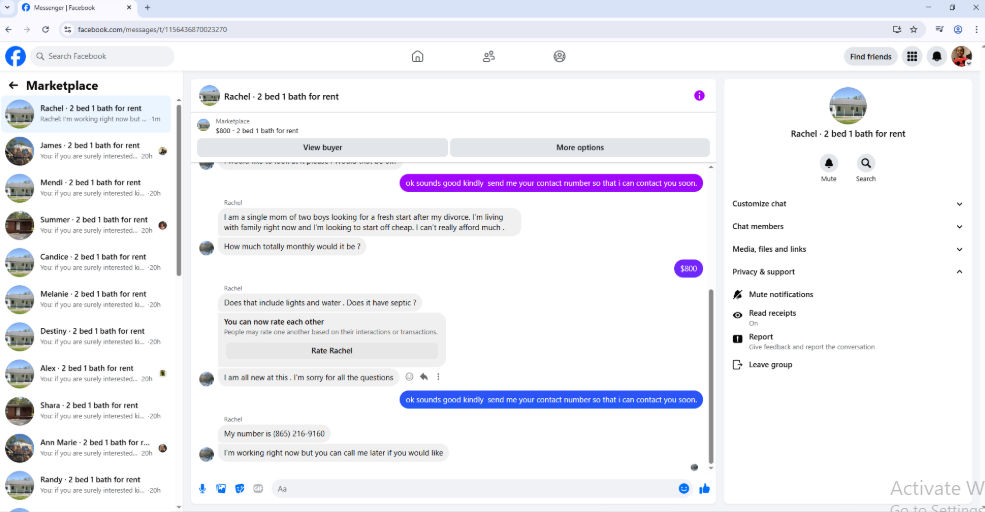This screenshot has width=985, height=512.
Task: Open Destiny 2 bed 1 bath conversation
Action: 87,336
